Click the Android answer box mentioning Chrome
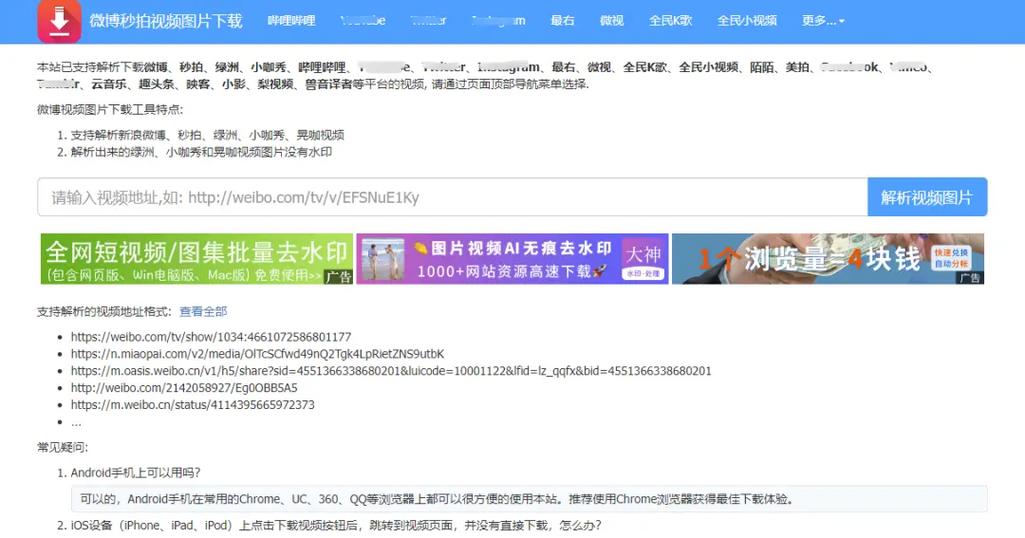1025x538 pixels. 529,499
